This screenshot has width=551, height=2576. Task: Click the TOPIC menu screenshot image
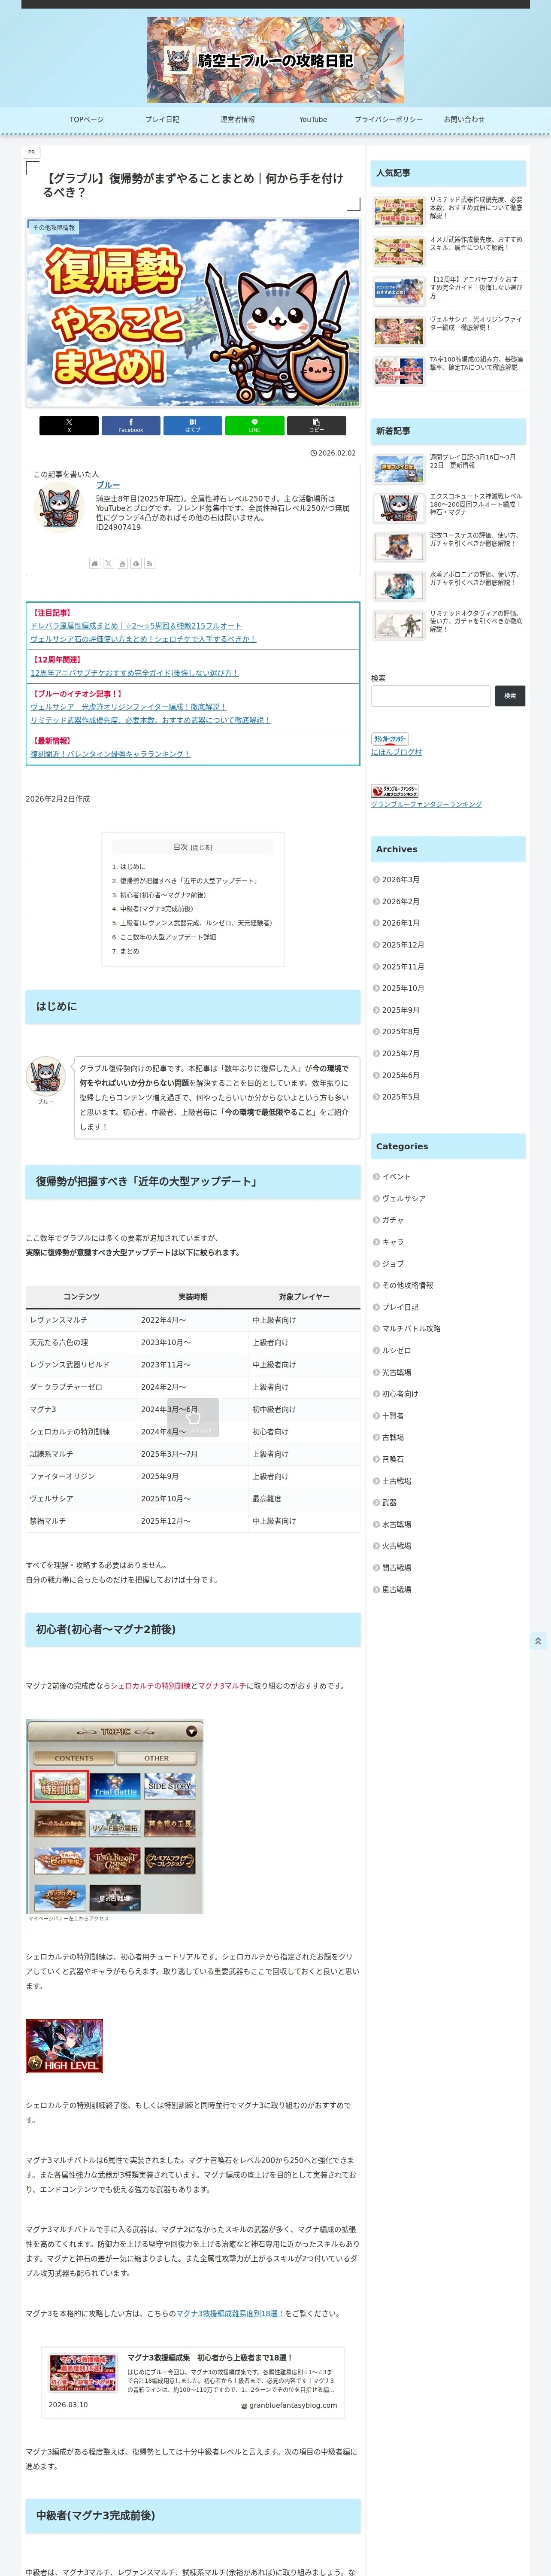[114, 1817]
